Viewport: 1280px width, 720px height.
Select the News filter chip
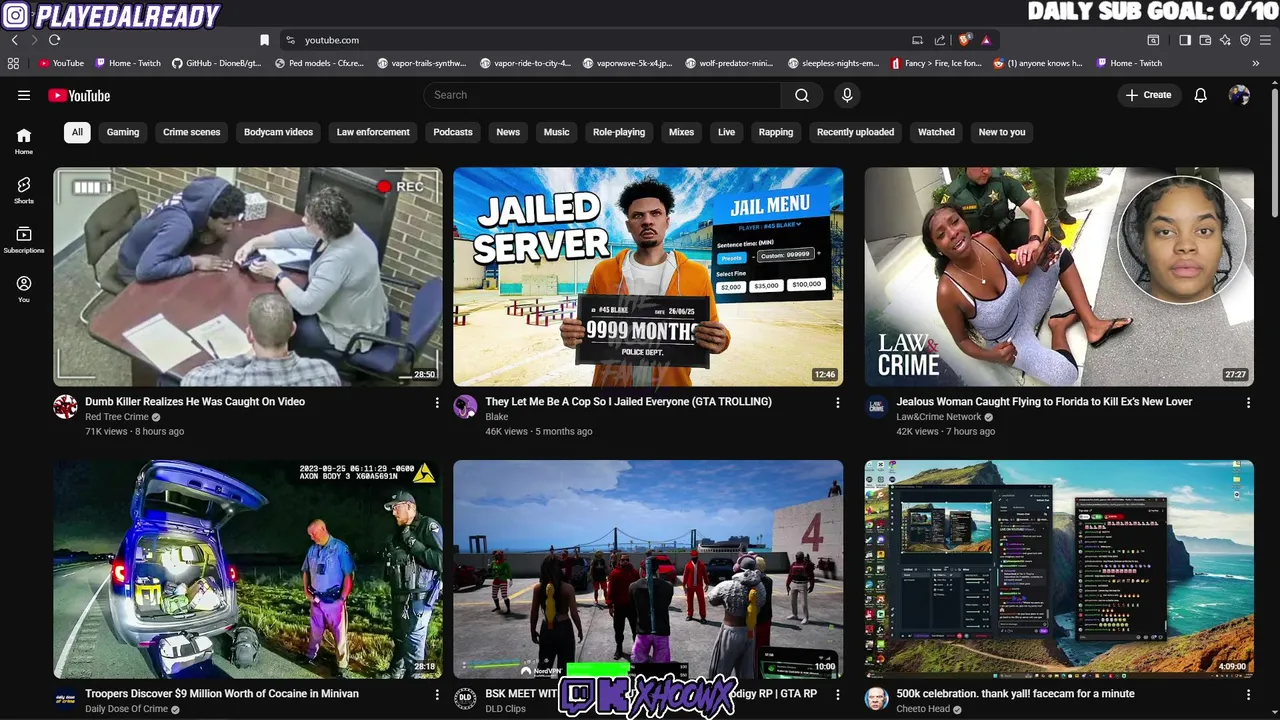tap(508, 132)
